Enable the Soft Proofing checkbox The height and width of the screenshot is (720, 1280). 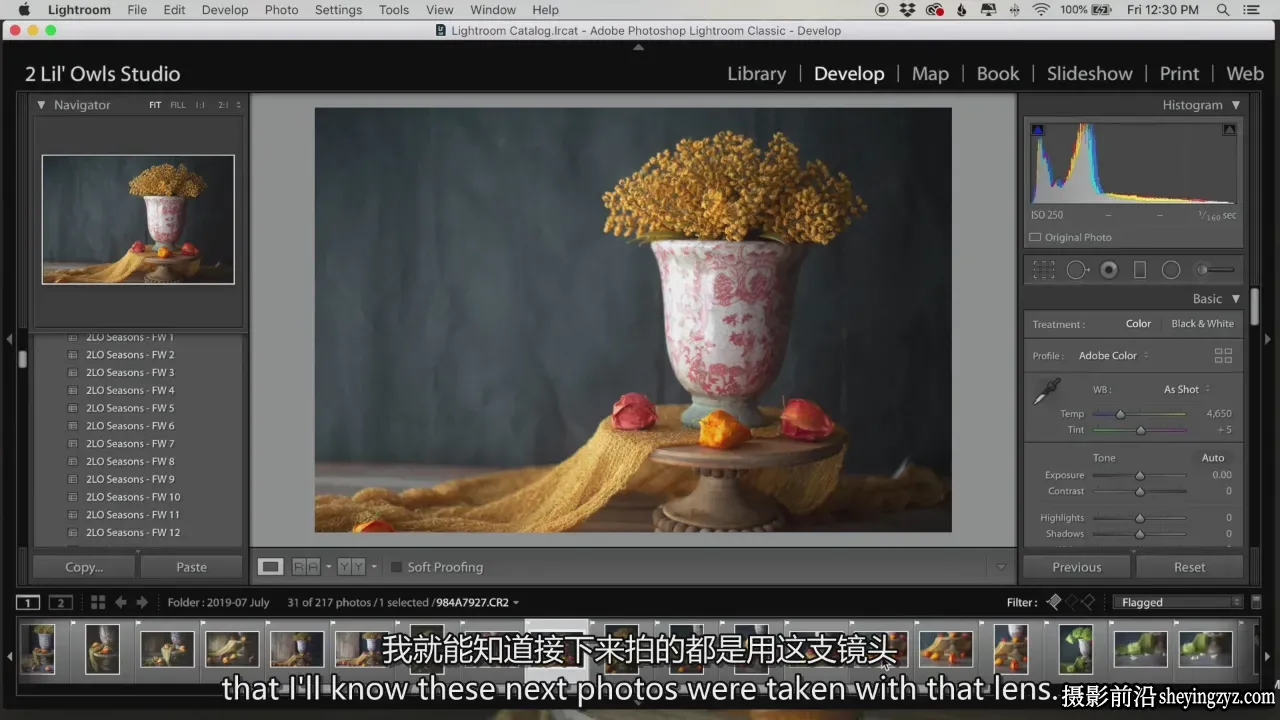[x=396, y=567]
